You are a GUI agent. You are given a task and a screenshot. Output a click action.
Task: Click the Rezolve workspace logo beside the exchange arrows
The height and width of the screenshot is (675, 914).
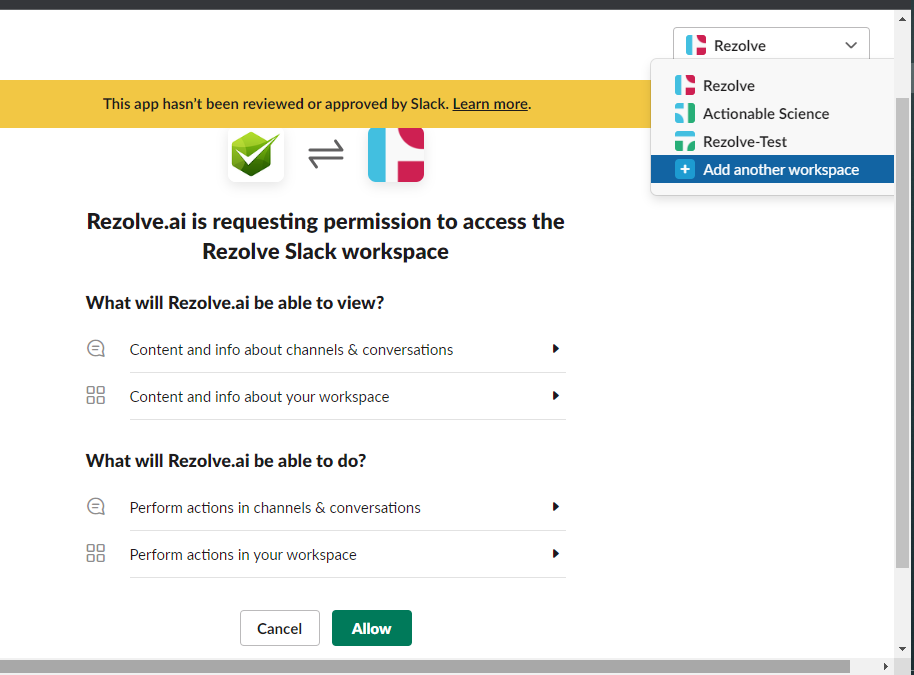[x=396, y=154]
